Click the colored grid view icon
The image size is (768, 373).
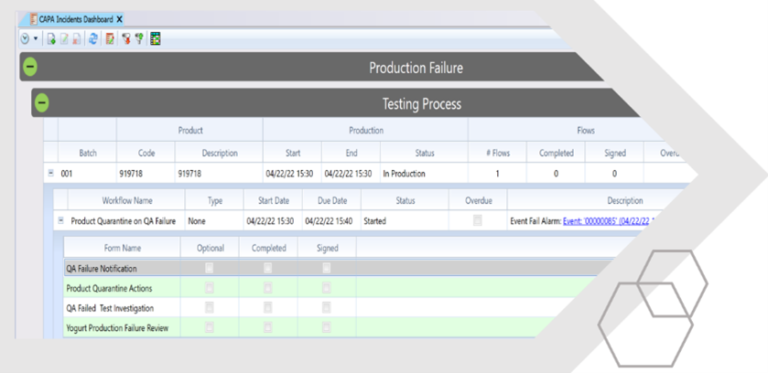click(155, 39)
